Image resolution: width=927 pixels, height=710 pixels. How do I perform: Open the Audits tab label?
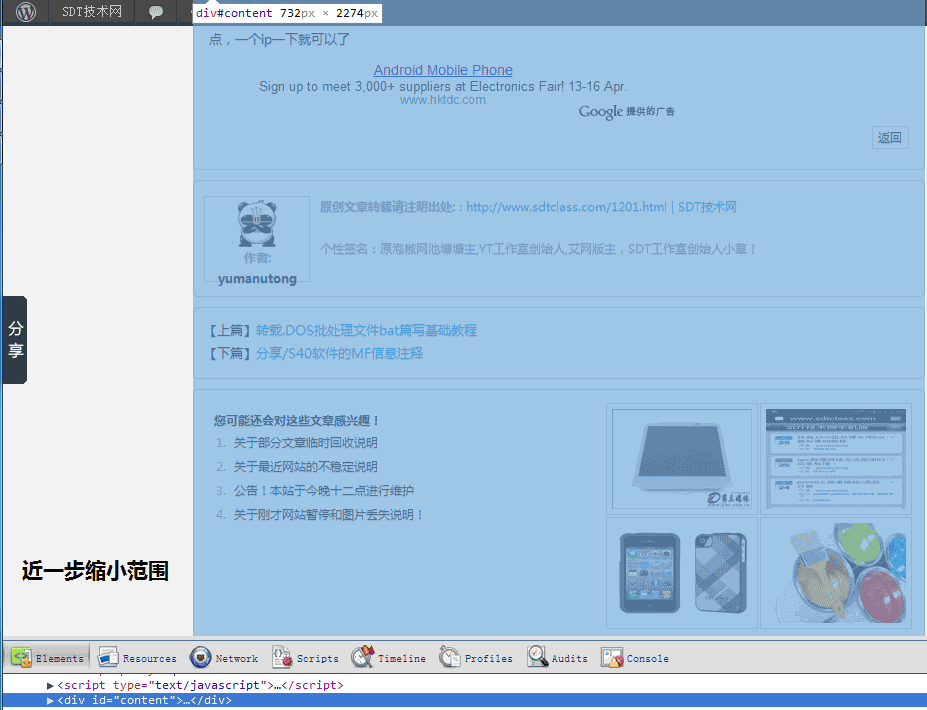tap(570, 659)
